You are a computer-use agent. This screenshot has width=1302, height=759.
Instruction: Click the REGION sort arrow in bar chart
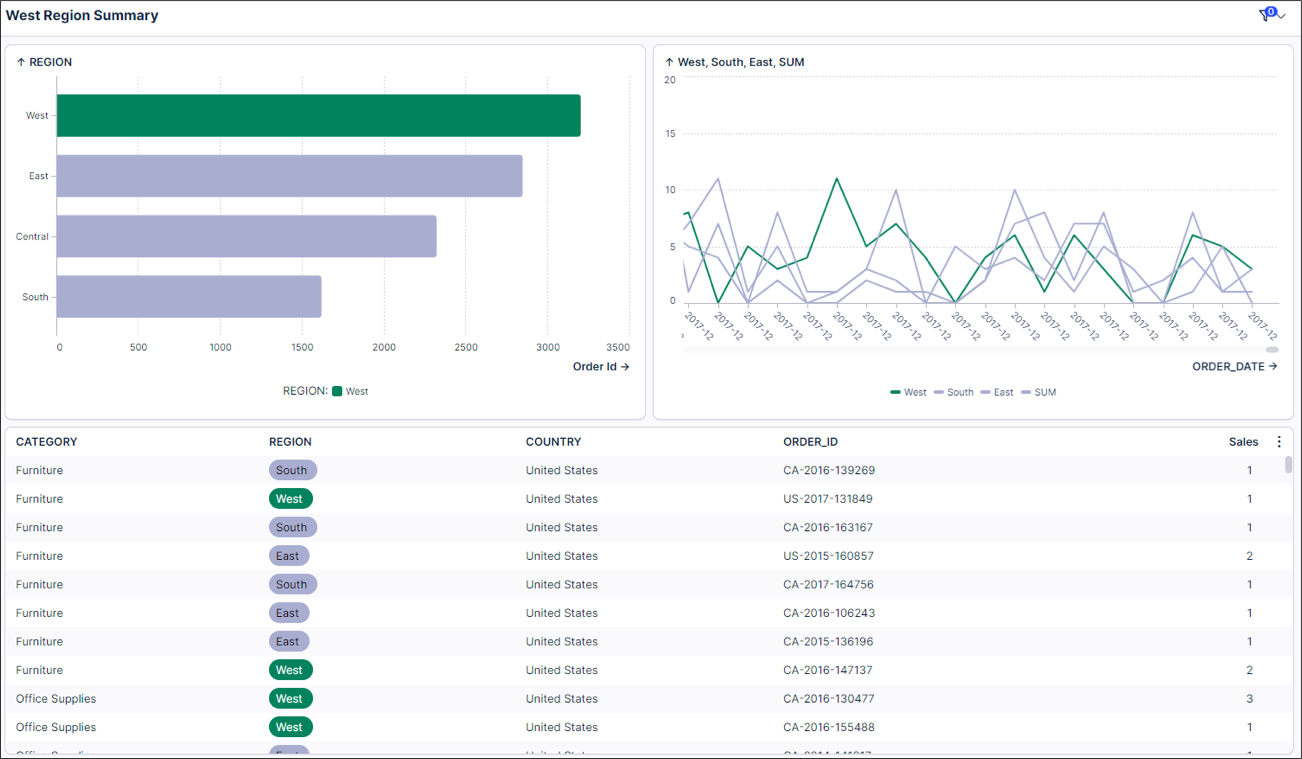(21, 62)
